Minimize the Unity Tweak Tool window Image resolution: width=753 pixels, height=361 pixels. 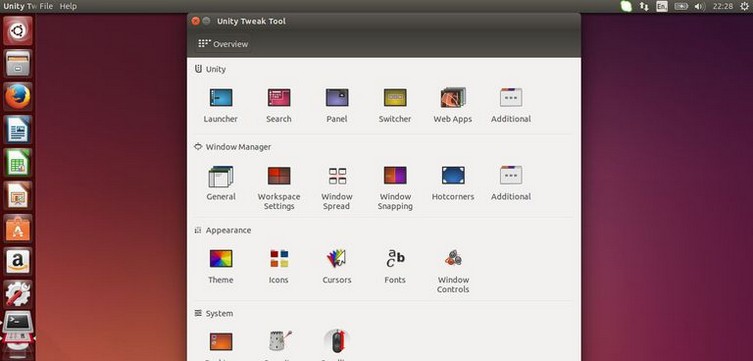click(206, 21)
